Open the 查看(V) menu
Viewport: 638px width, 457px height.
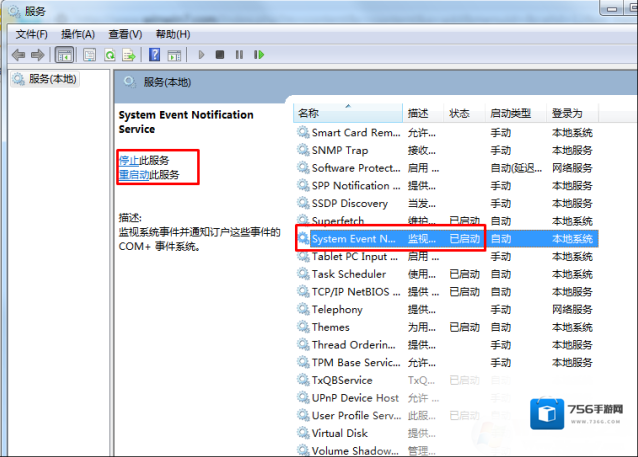click(124, 34)
